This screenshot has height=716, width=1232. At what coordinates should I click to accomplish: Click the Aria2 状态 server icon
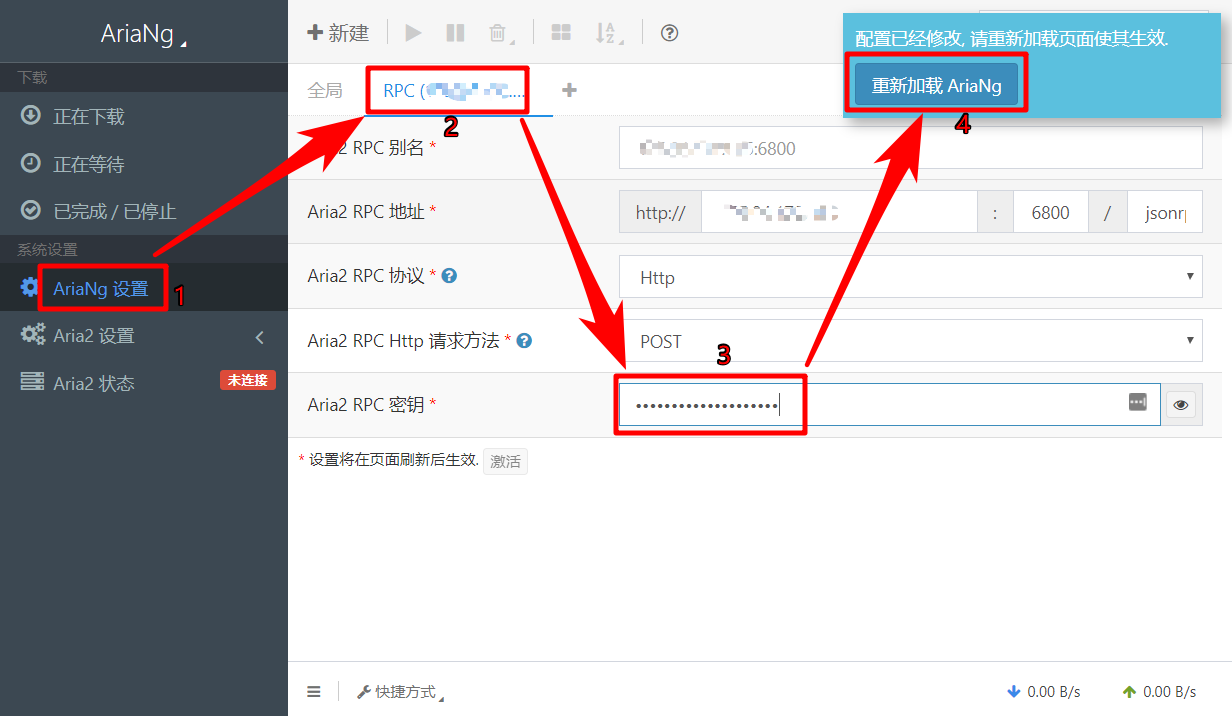coord(33,382)
